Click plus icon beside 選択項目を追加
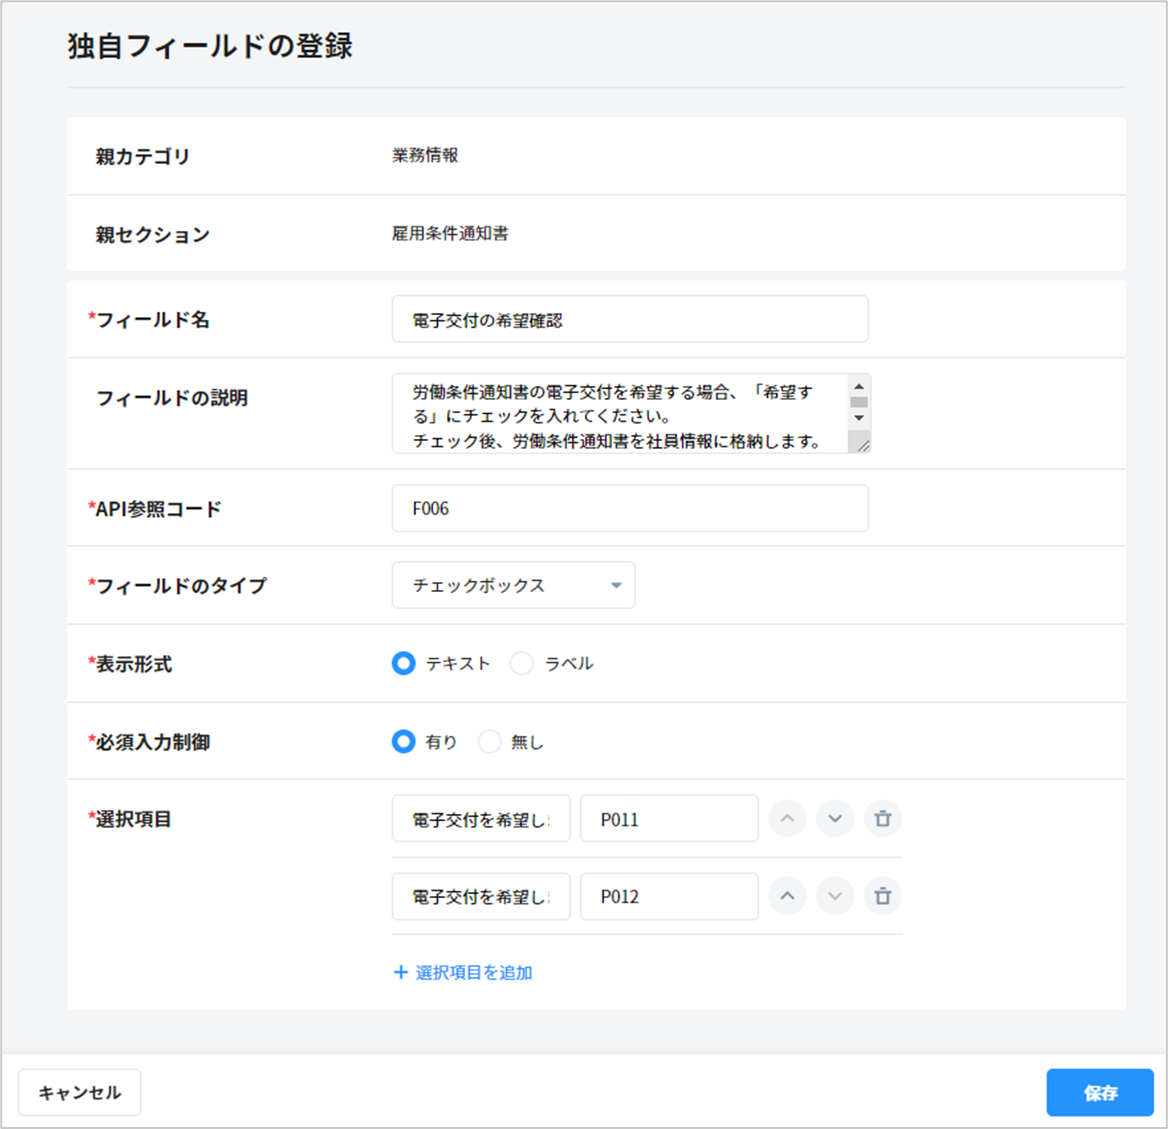The image size is (1168, 1129). (x=401, y=972)
